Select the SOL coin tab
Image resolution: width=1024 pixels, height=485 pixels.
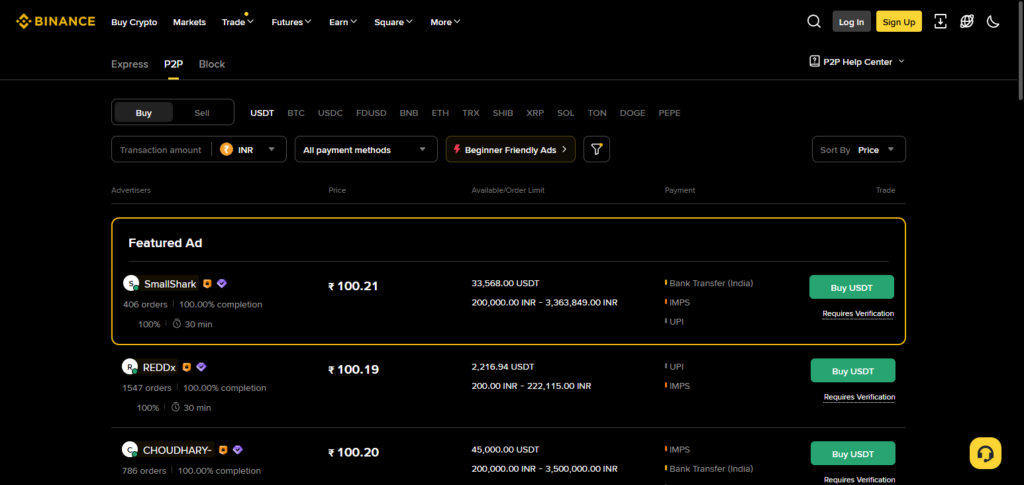566,113
